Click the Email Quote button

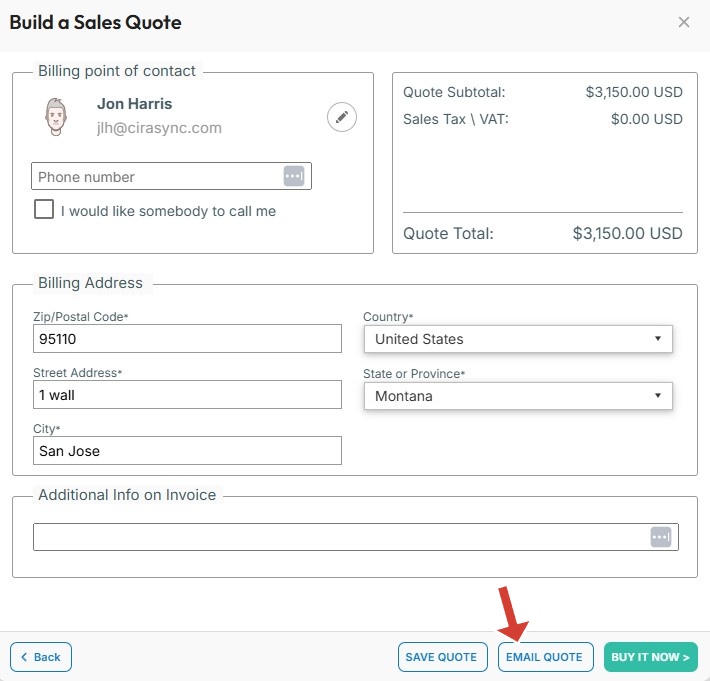(x=544, y=657)
